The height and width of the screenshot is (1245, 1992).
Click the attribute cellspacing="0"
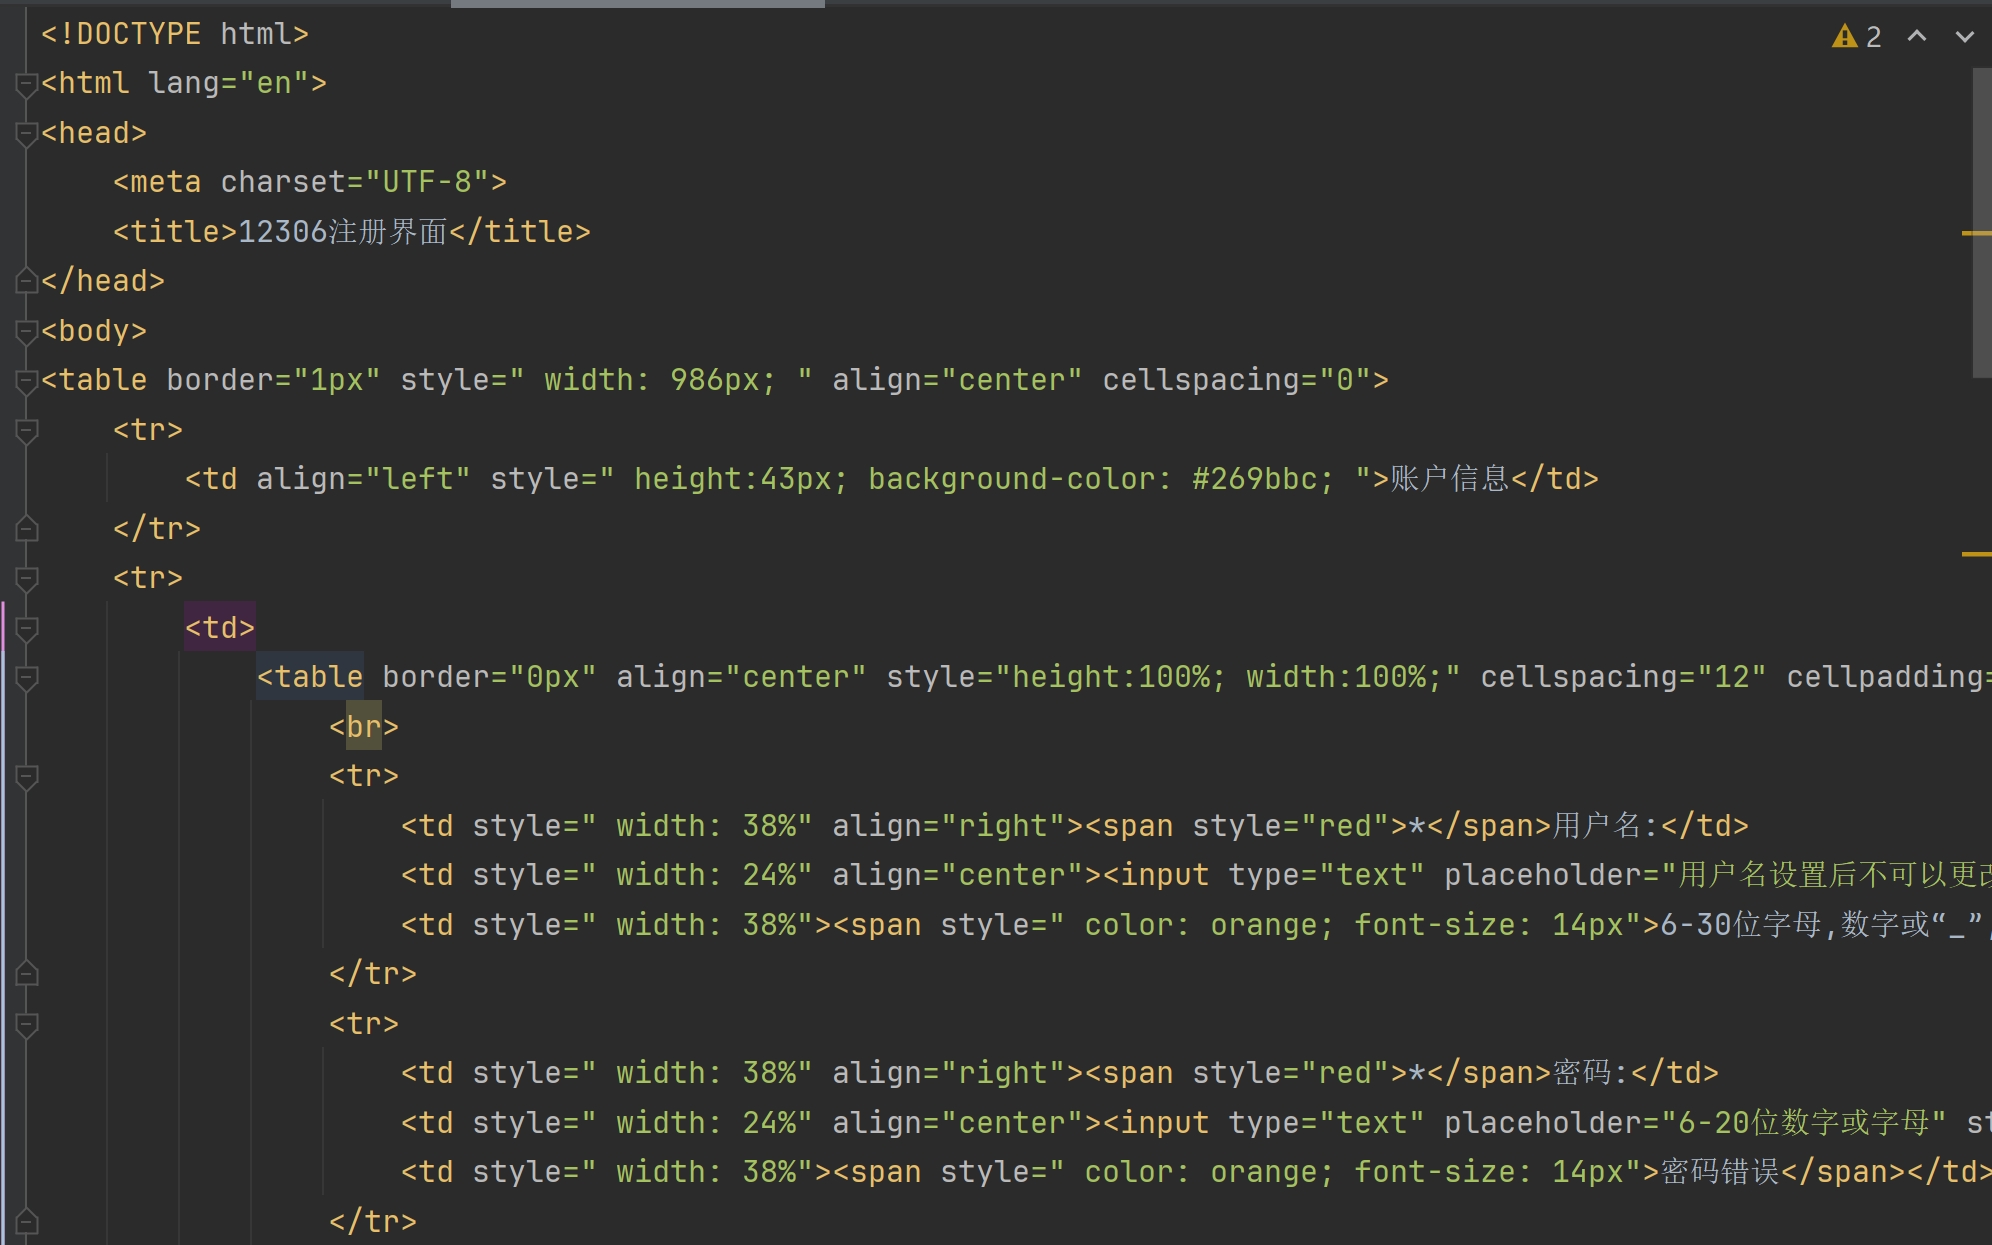[1236, 380]
